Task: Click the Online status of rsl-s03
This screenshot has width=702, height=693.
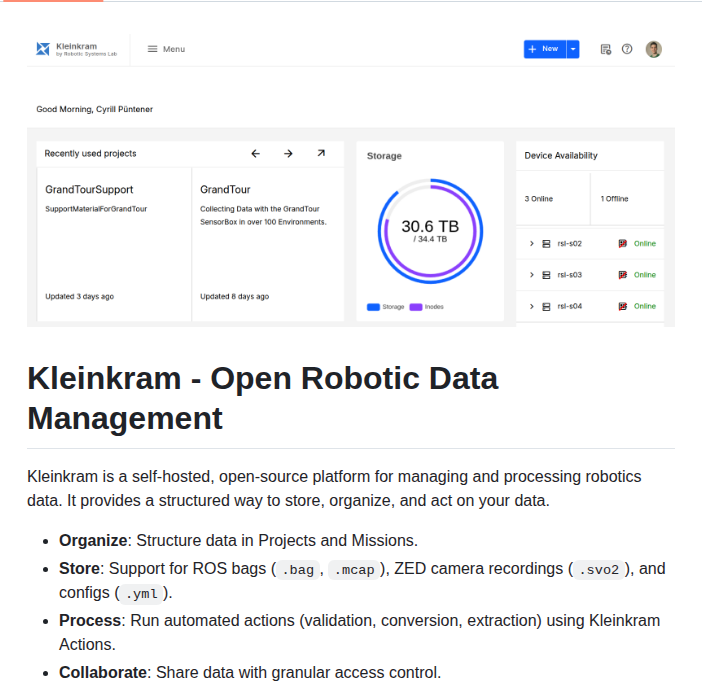Action: click(x=645, y=275)
